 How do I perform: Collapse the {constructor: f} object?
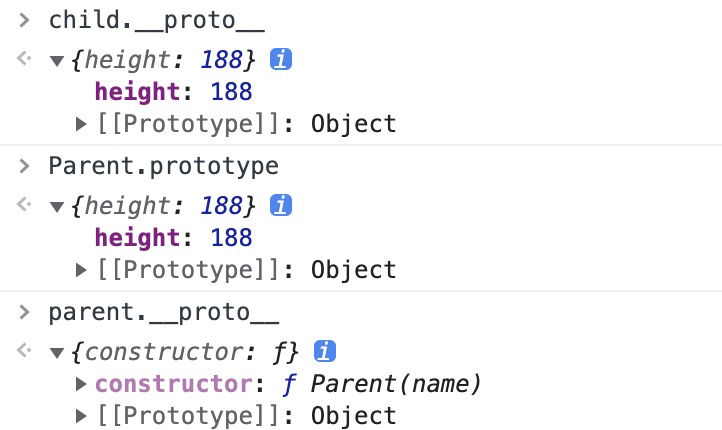(x=57, y=352)
